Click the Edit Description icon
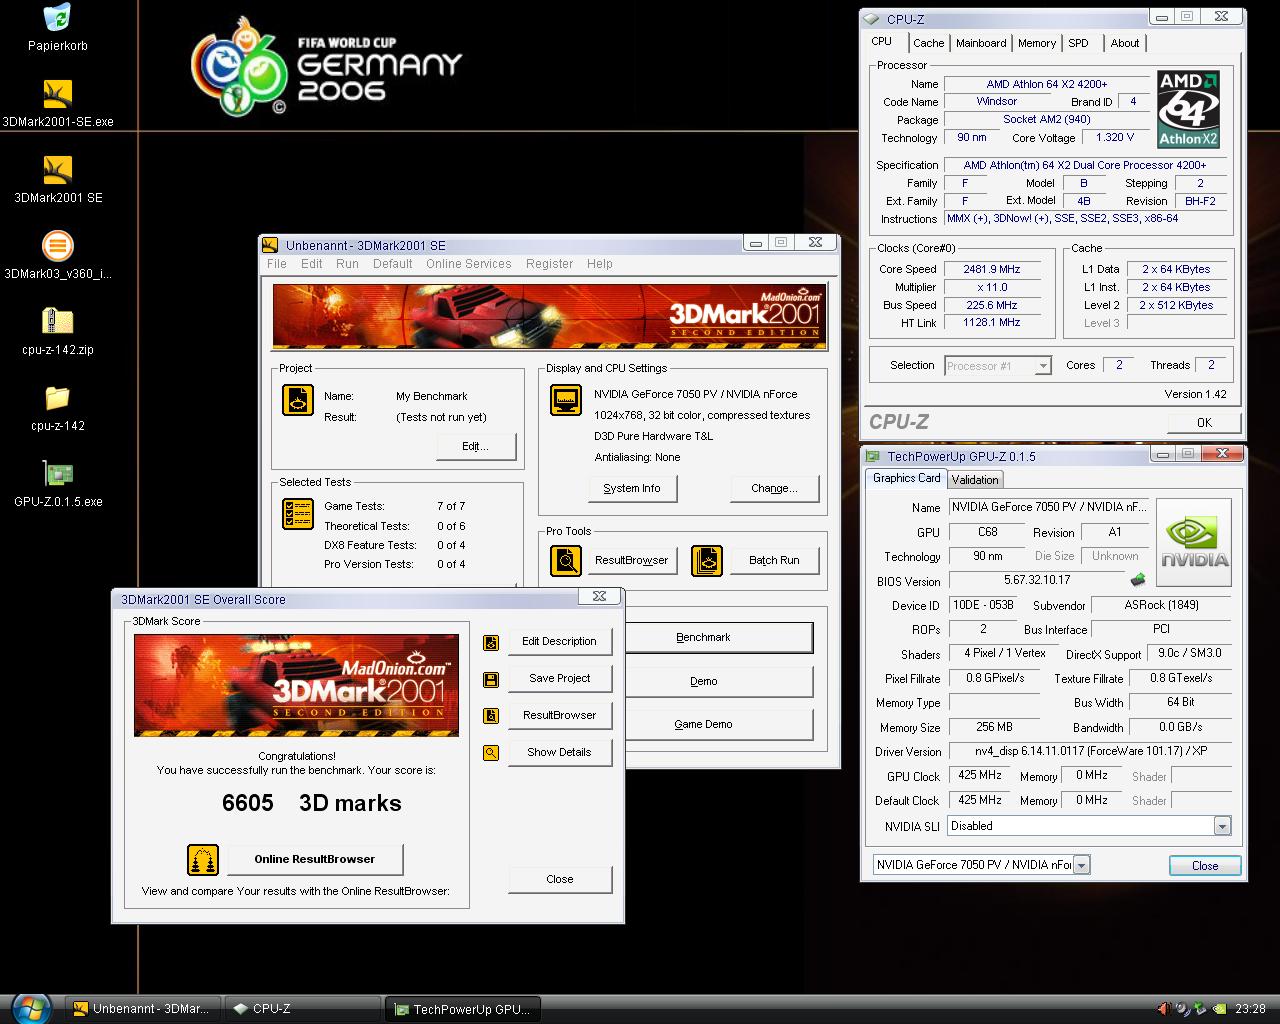The width and height of the screenshot is (1280, 1024). click(x=491, y=642)
